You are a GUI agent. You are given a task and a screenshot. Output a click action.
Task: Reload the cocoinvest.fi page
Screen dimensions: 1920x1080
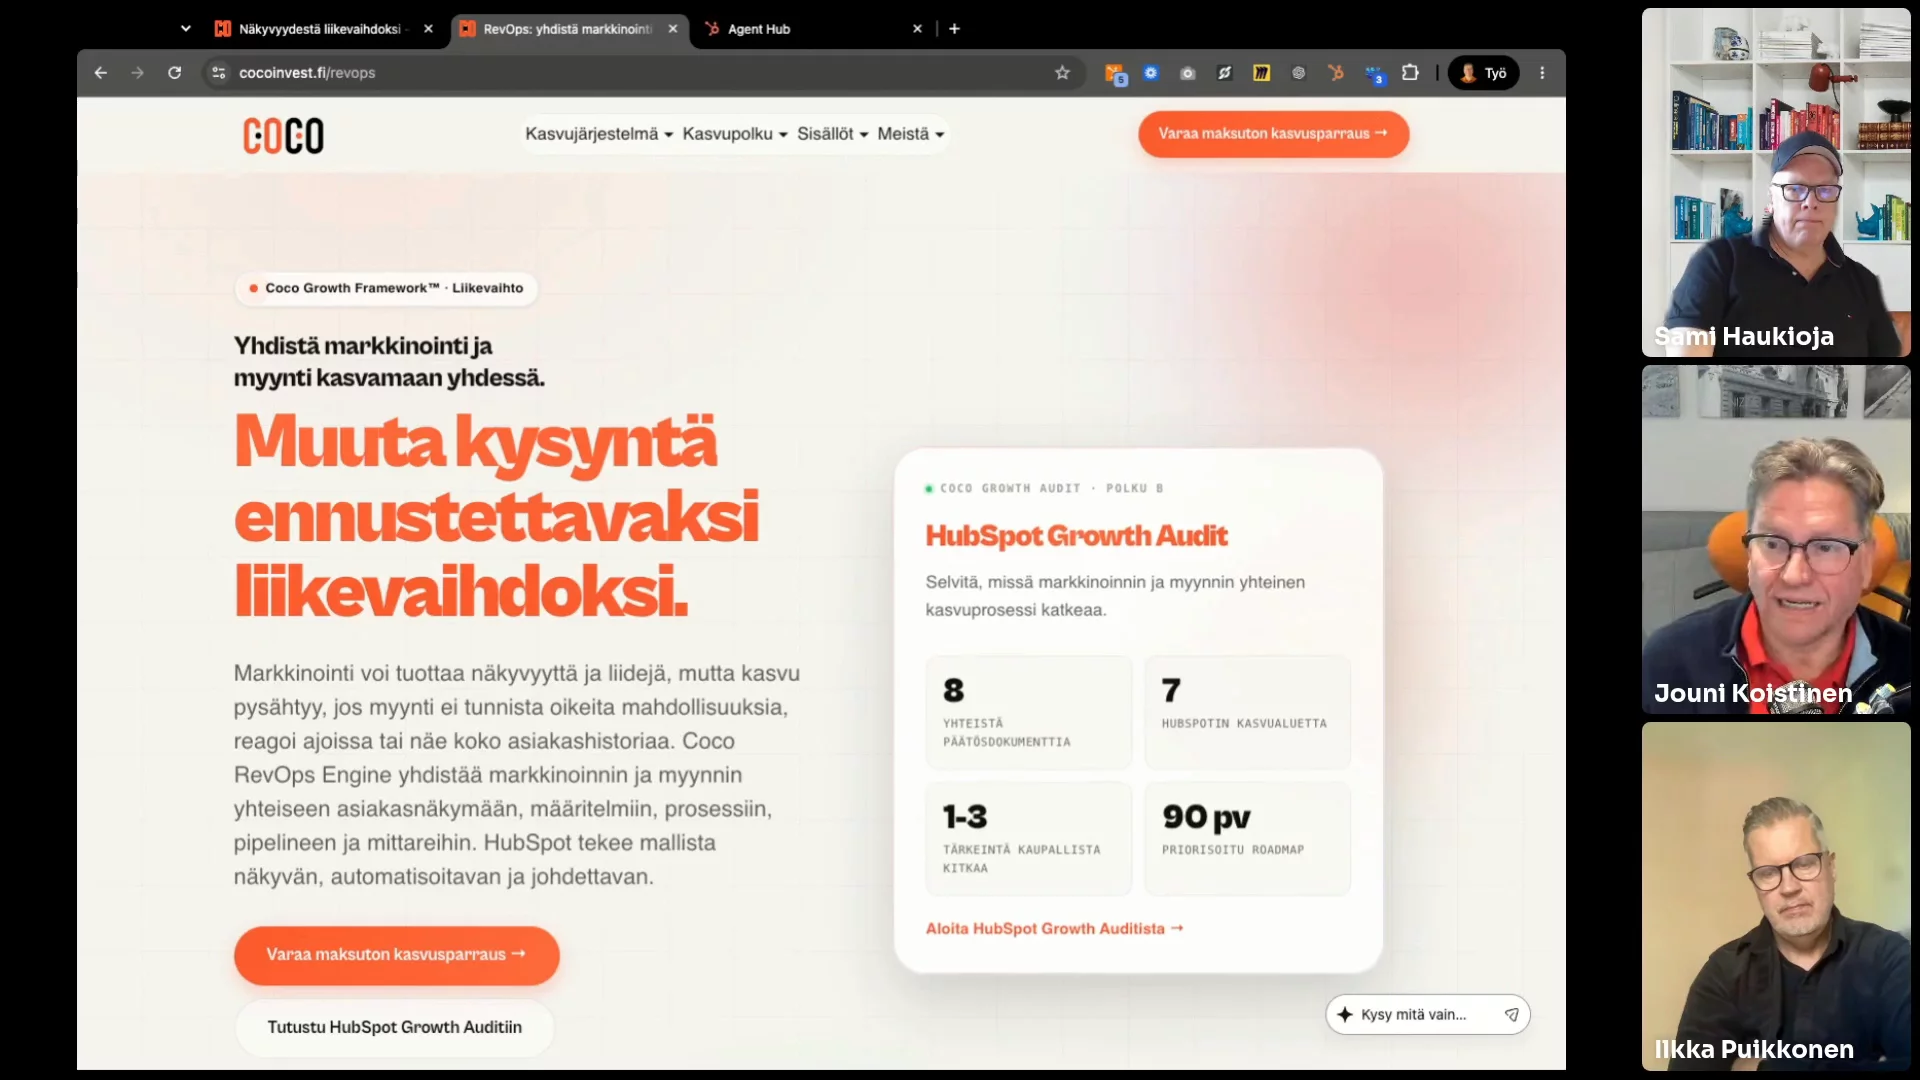coord(174,73)
